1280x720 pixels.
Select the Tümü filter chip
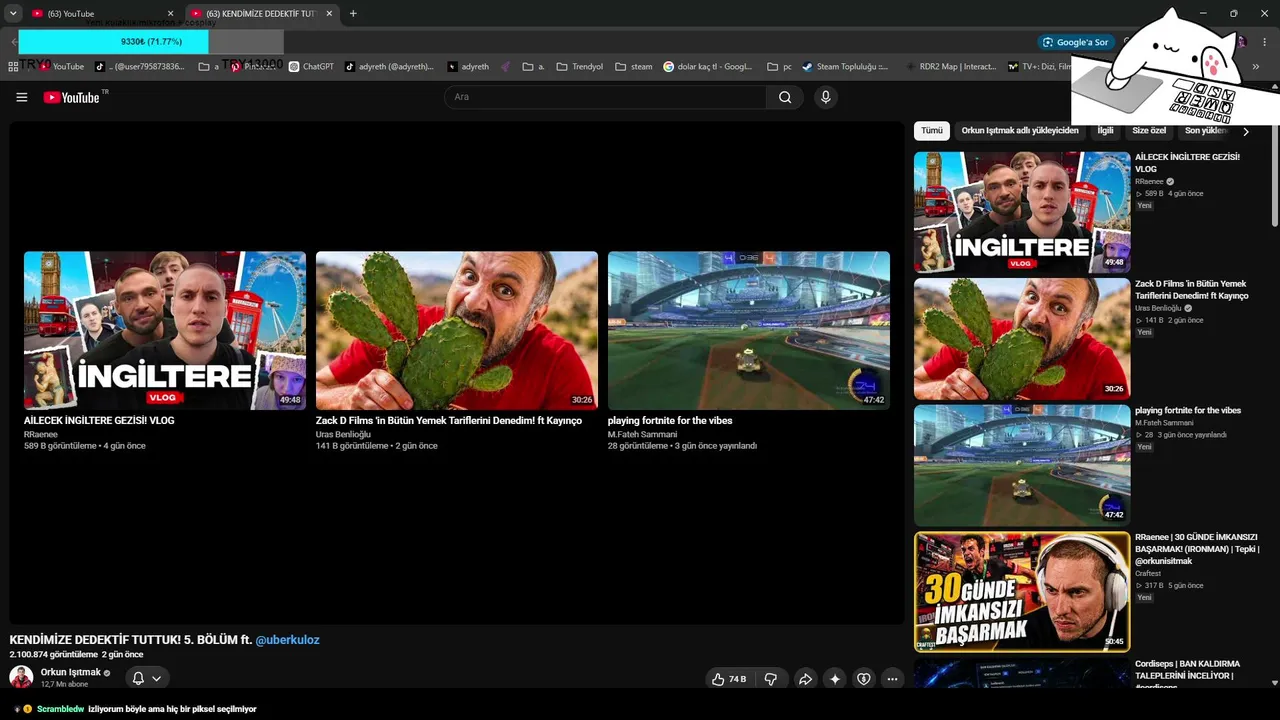pyautogui.click(x=932, y=131)
